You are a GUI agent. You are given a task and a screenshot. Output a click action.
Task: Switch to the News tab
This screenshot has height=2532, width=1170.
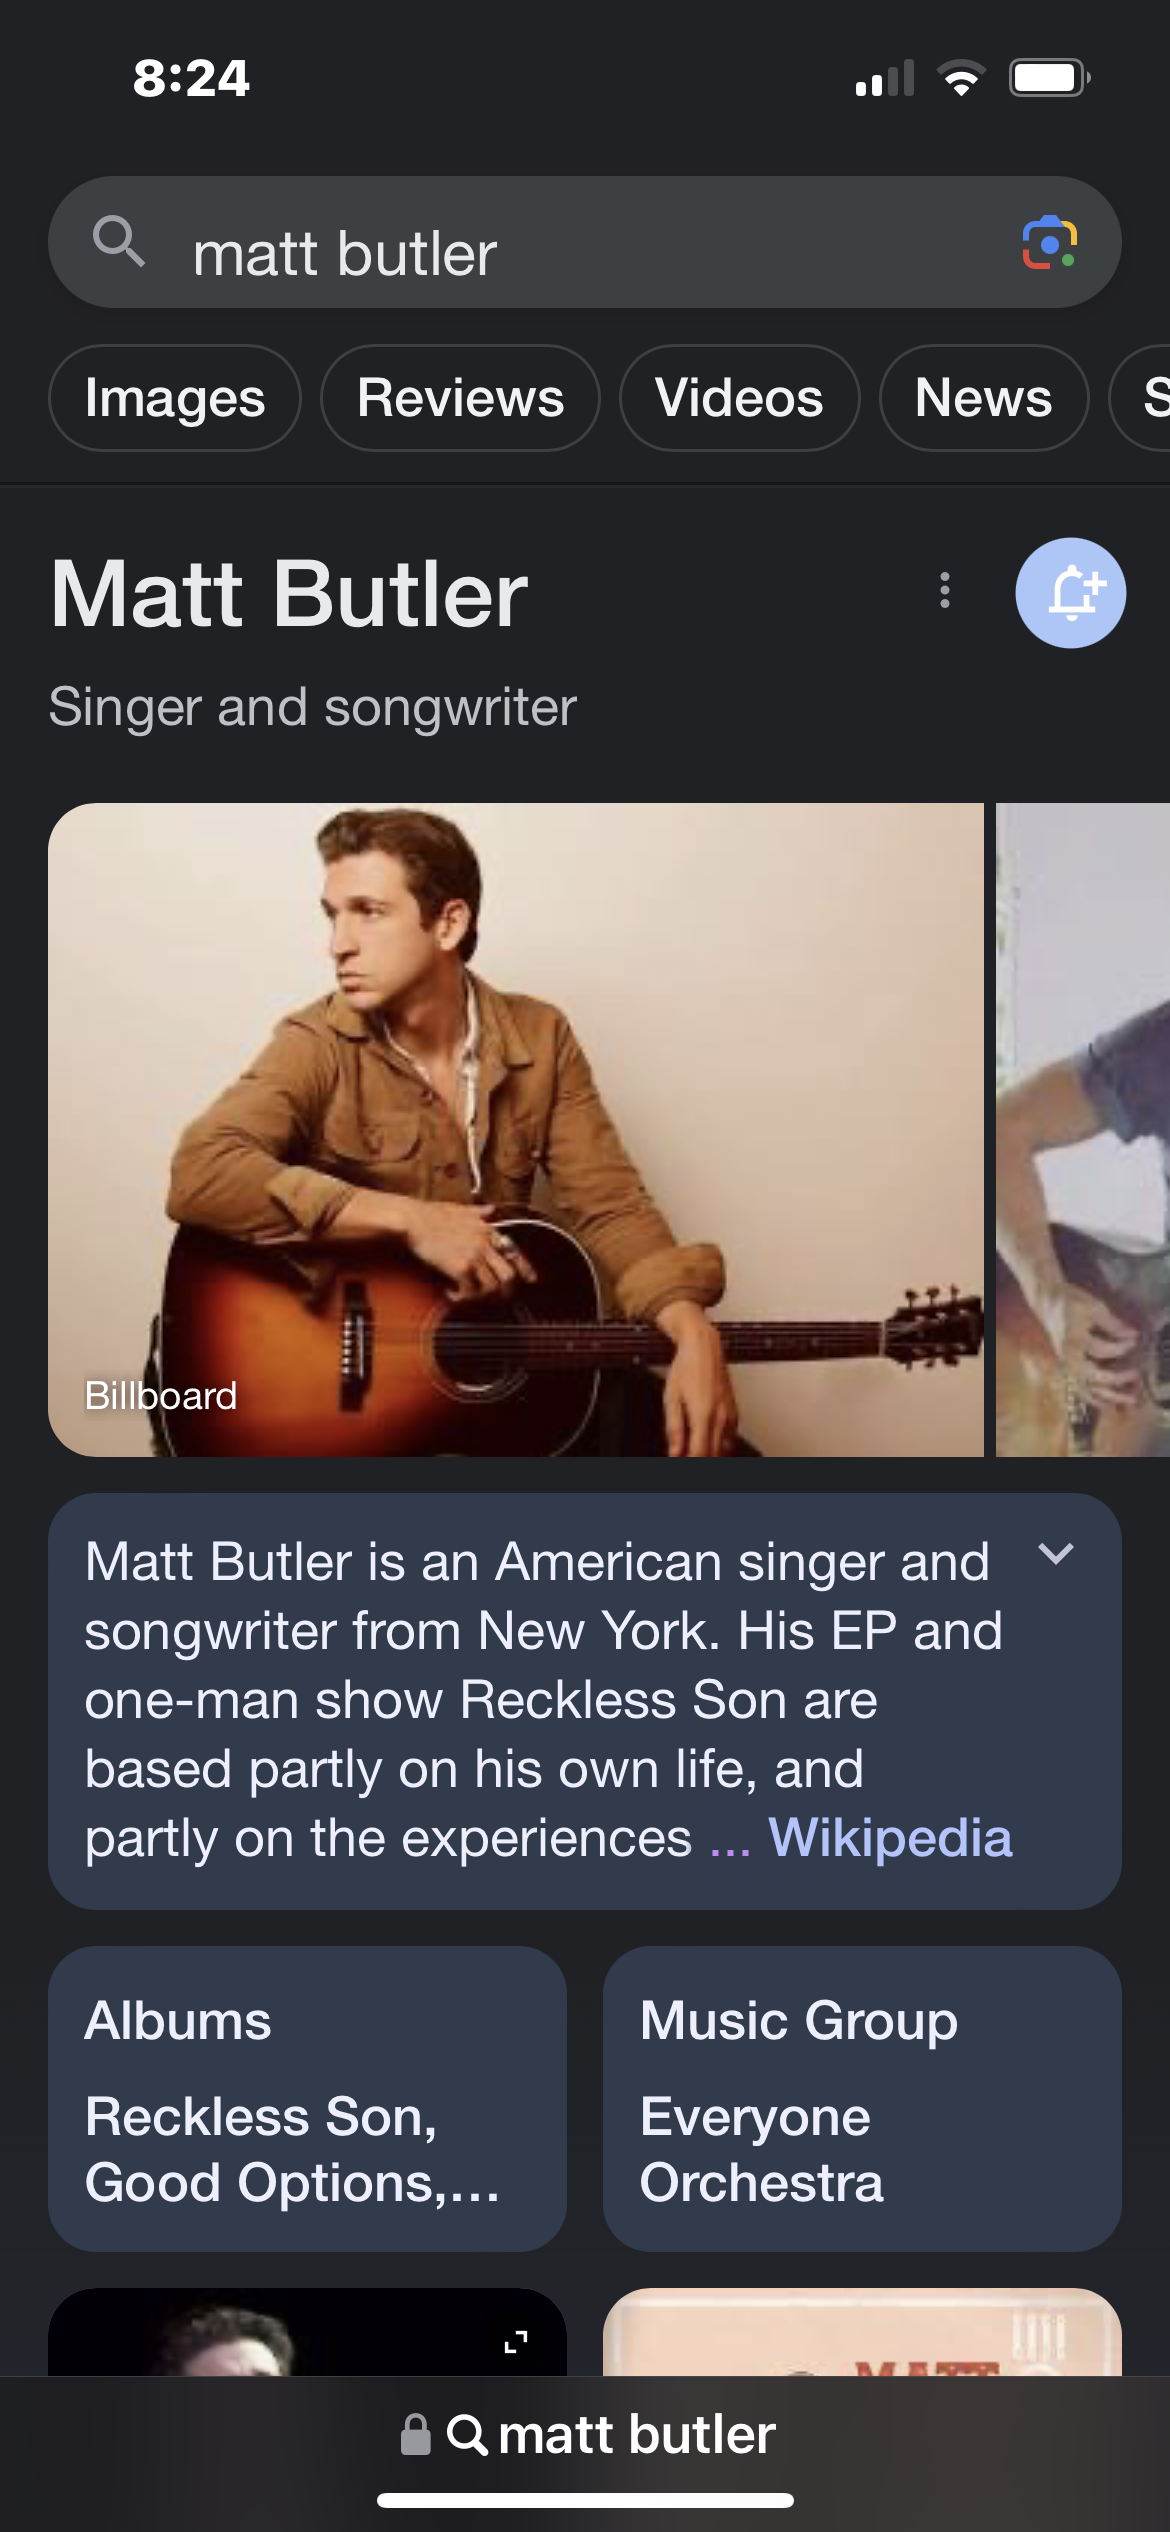coord(983,398)
